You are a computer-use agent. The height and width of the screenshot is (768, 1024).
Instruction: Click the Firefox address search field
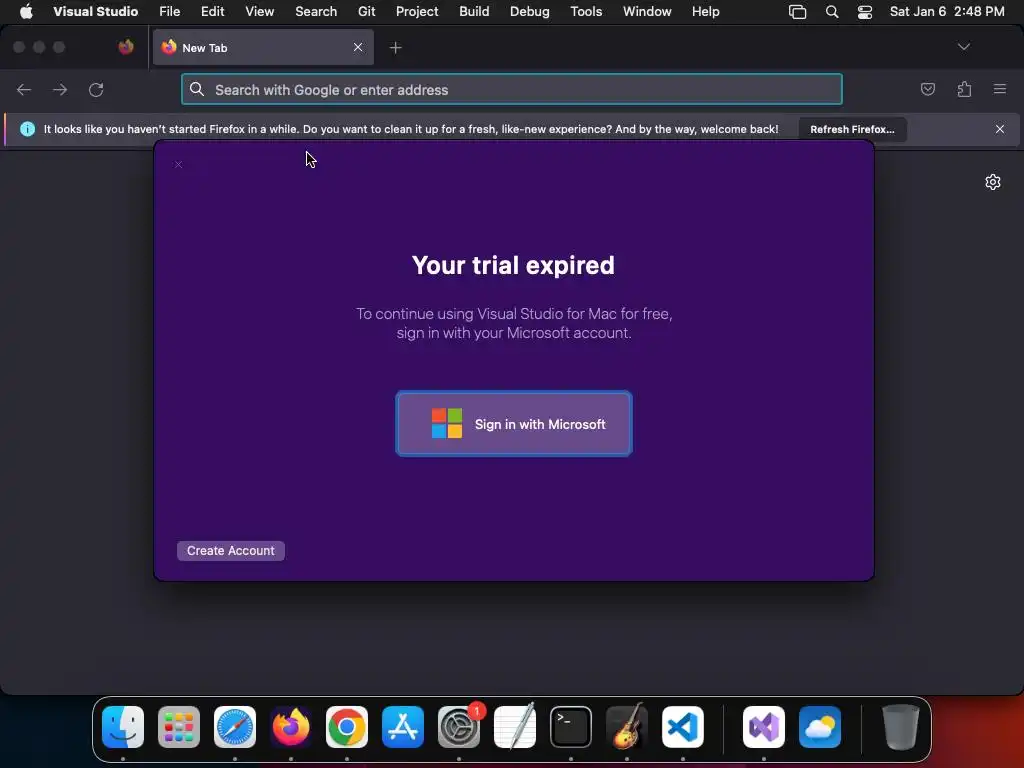512,89
